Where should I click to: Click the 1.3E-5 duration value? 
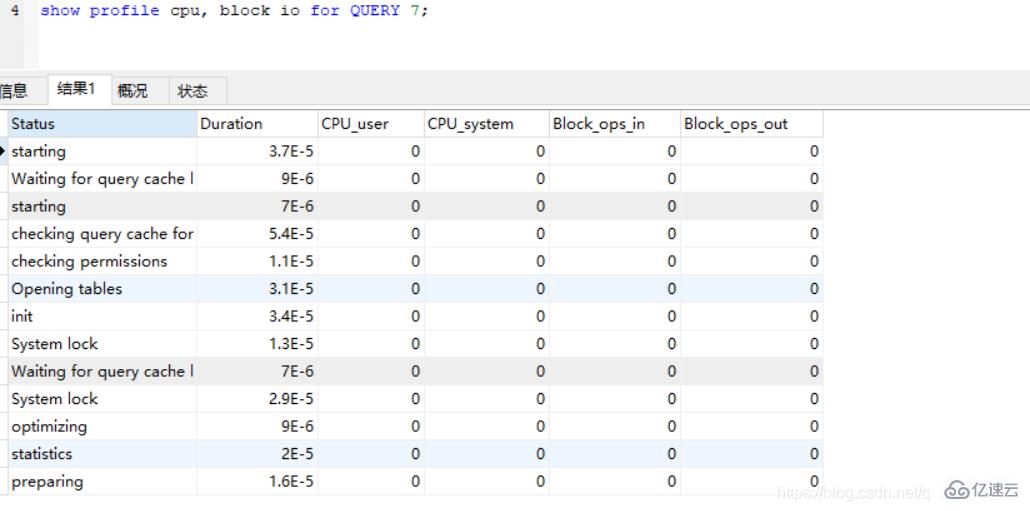[291, 344]
